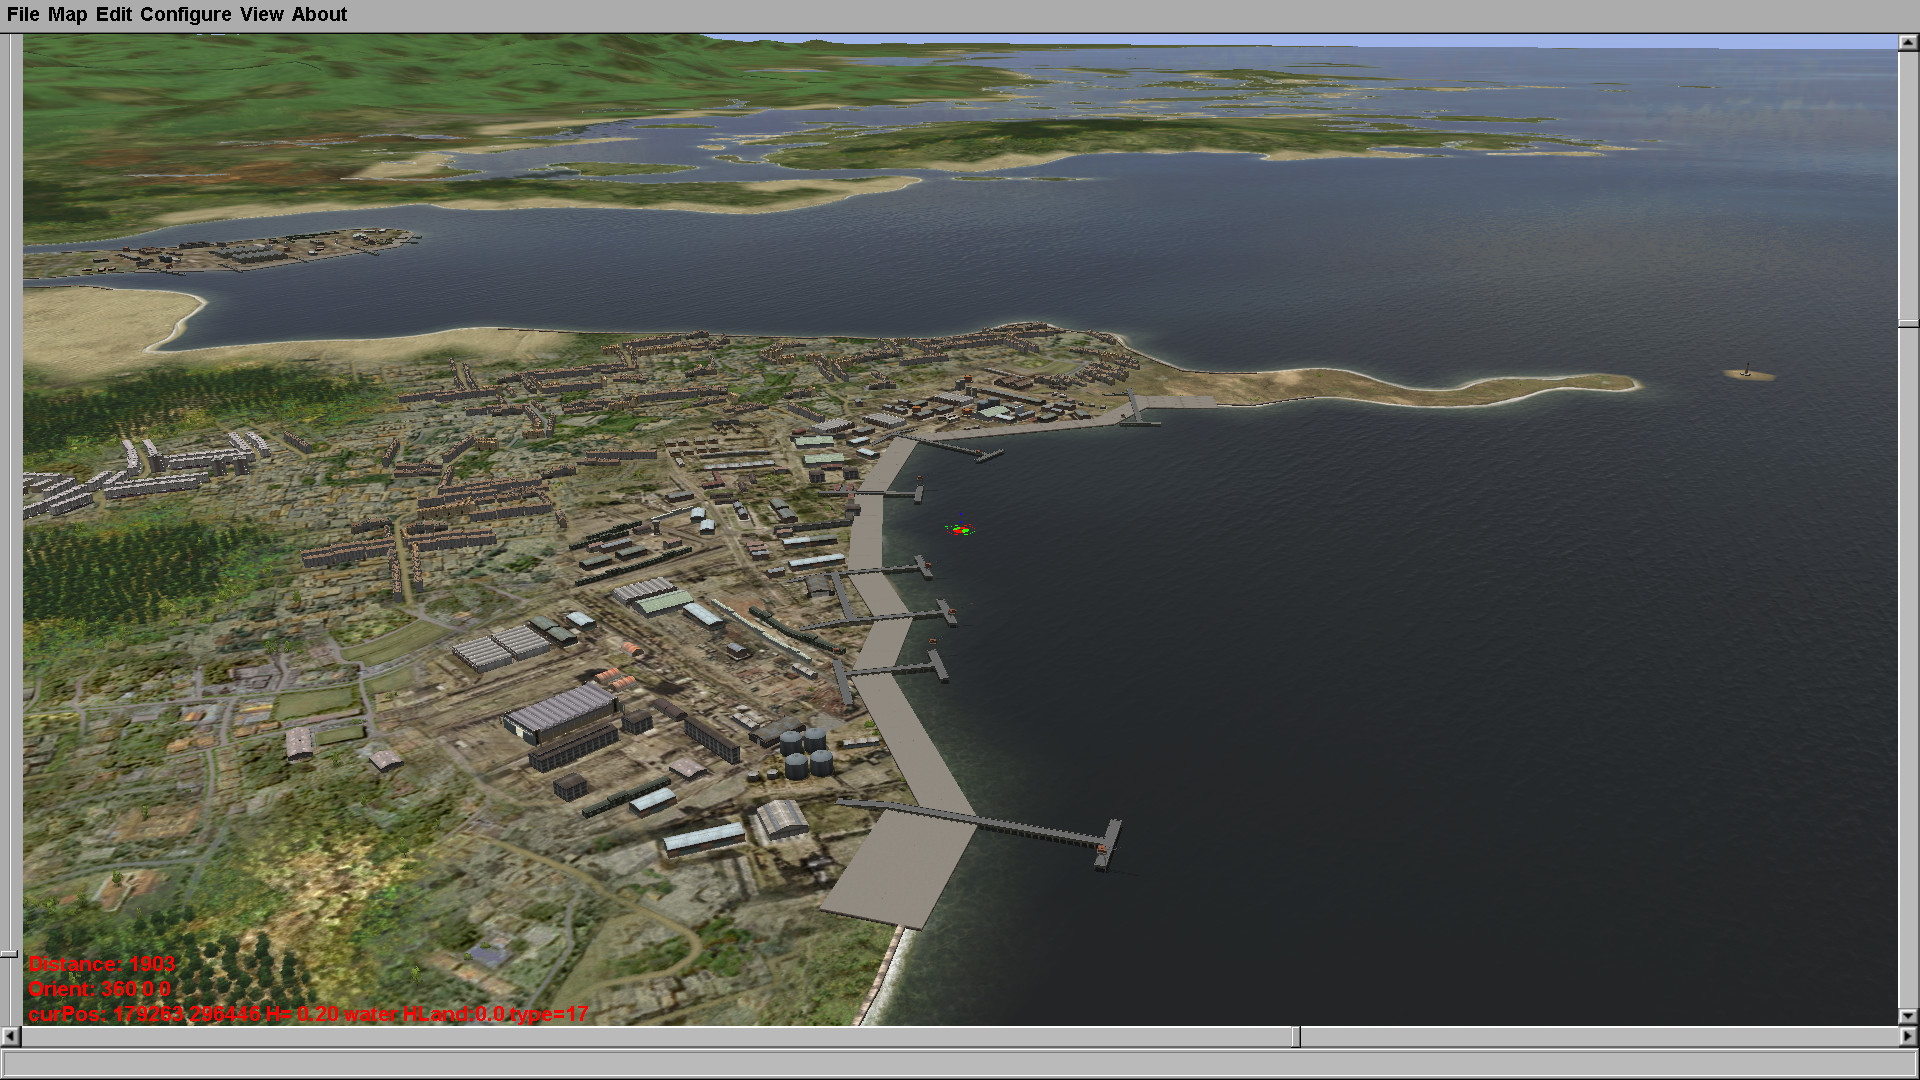Click the cylindrical storage tanks near waterfront

tap(806, 753)
